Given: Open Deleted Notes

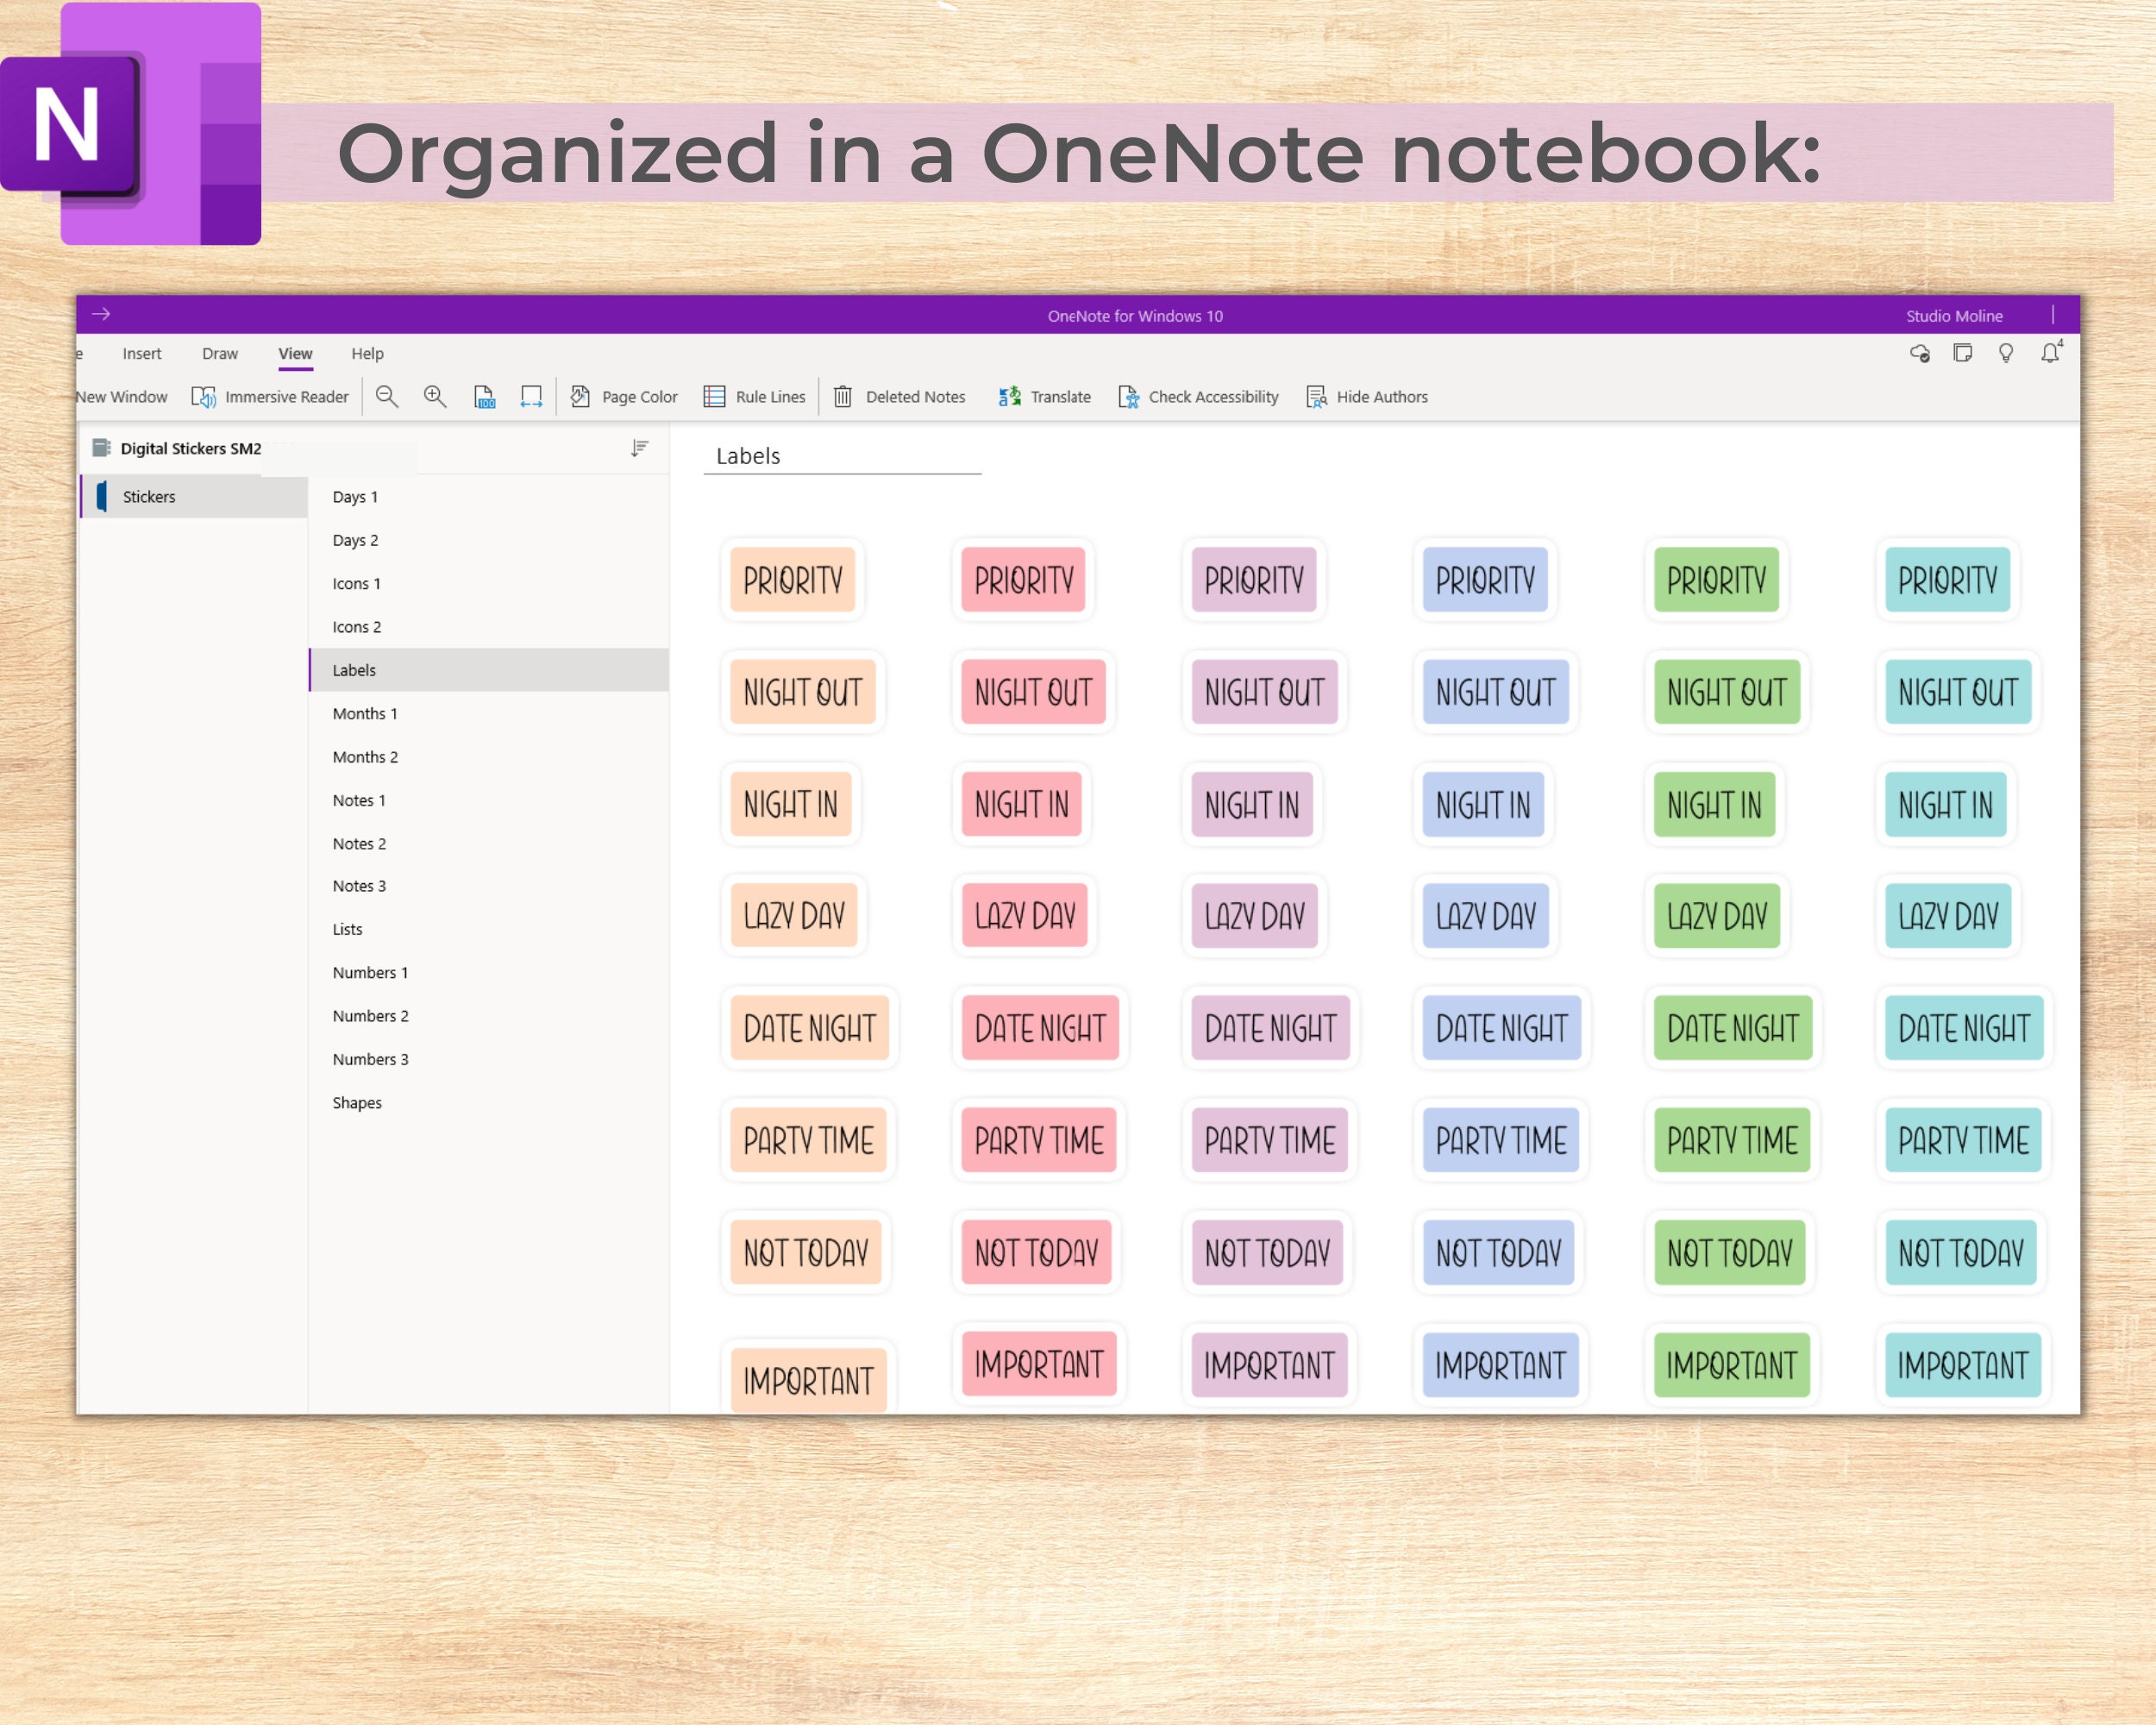Looking at the screenshot, I should [899, 396].
